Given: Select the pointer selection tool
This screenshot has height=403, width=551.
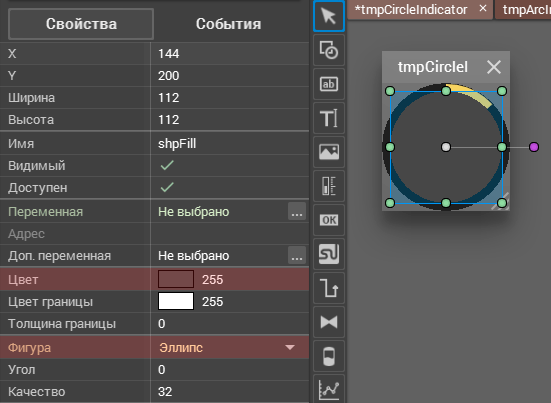Looking at the screenshot, I should 329,16.
